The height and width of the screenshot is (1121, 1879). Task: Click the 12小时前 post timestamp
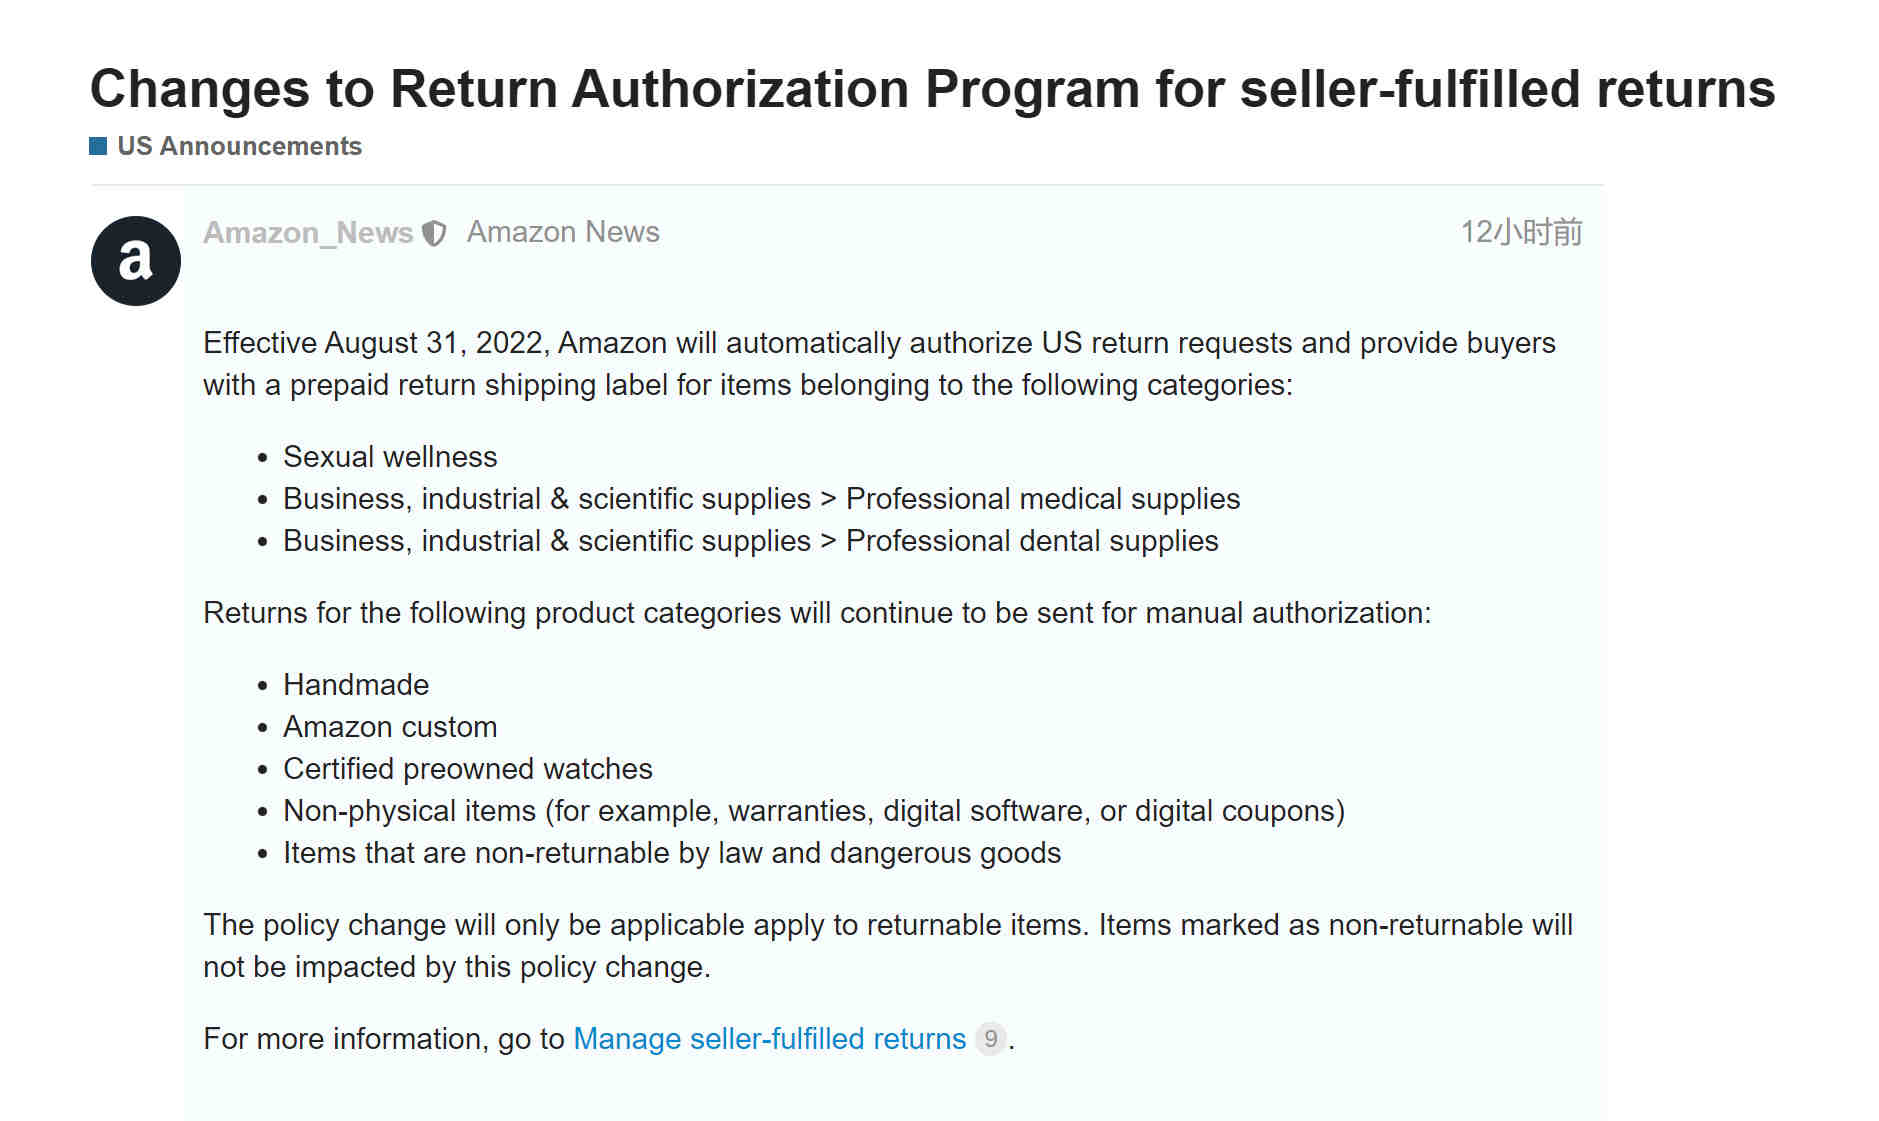(x=1521, y=232)
